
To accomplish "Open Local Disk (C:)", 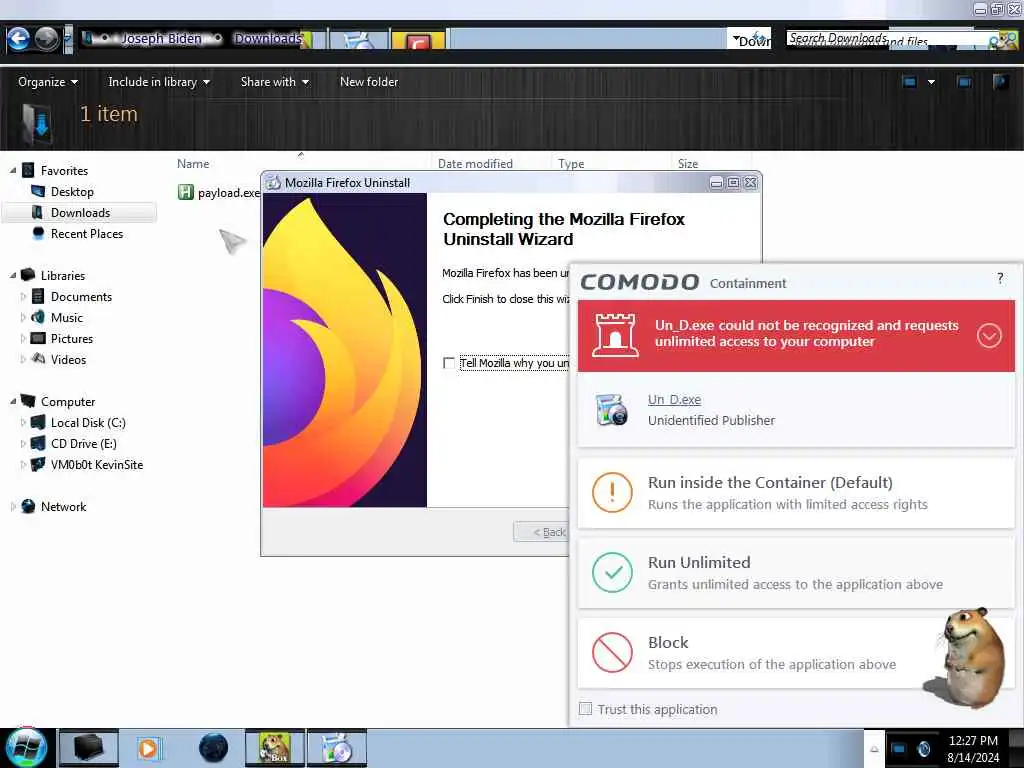I will pos(88,423).
